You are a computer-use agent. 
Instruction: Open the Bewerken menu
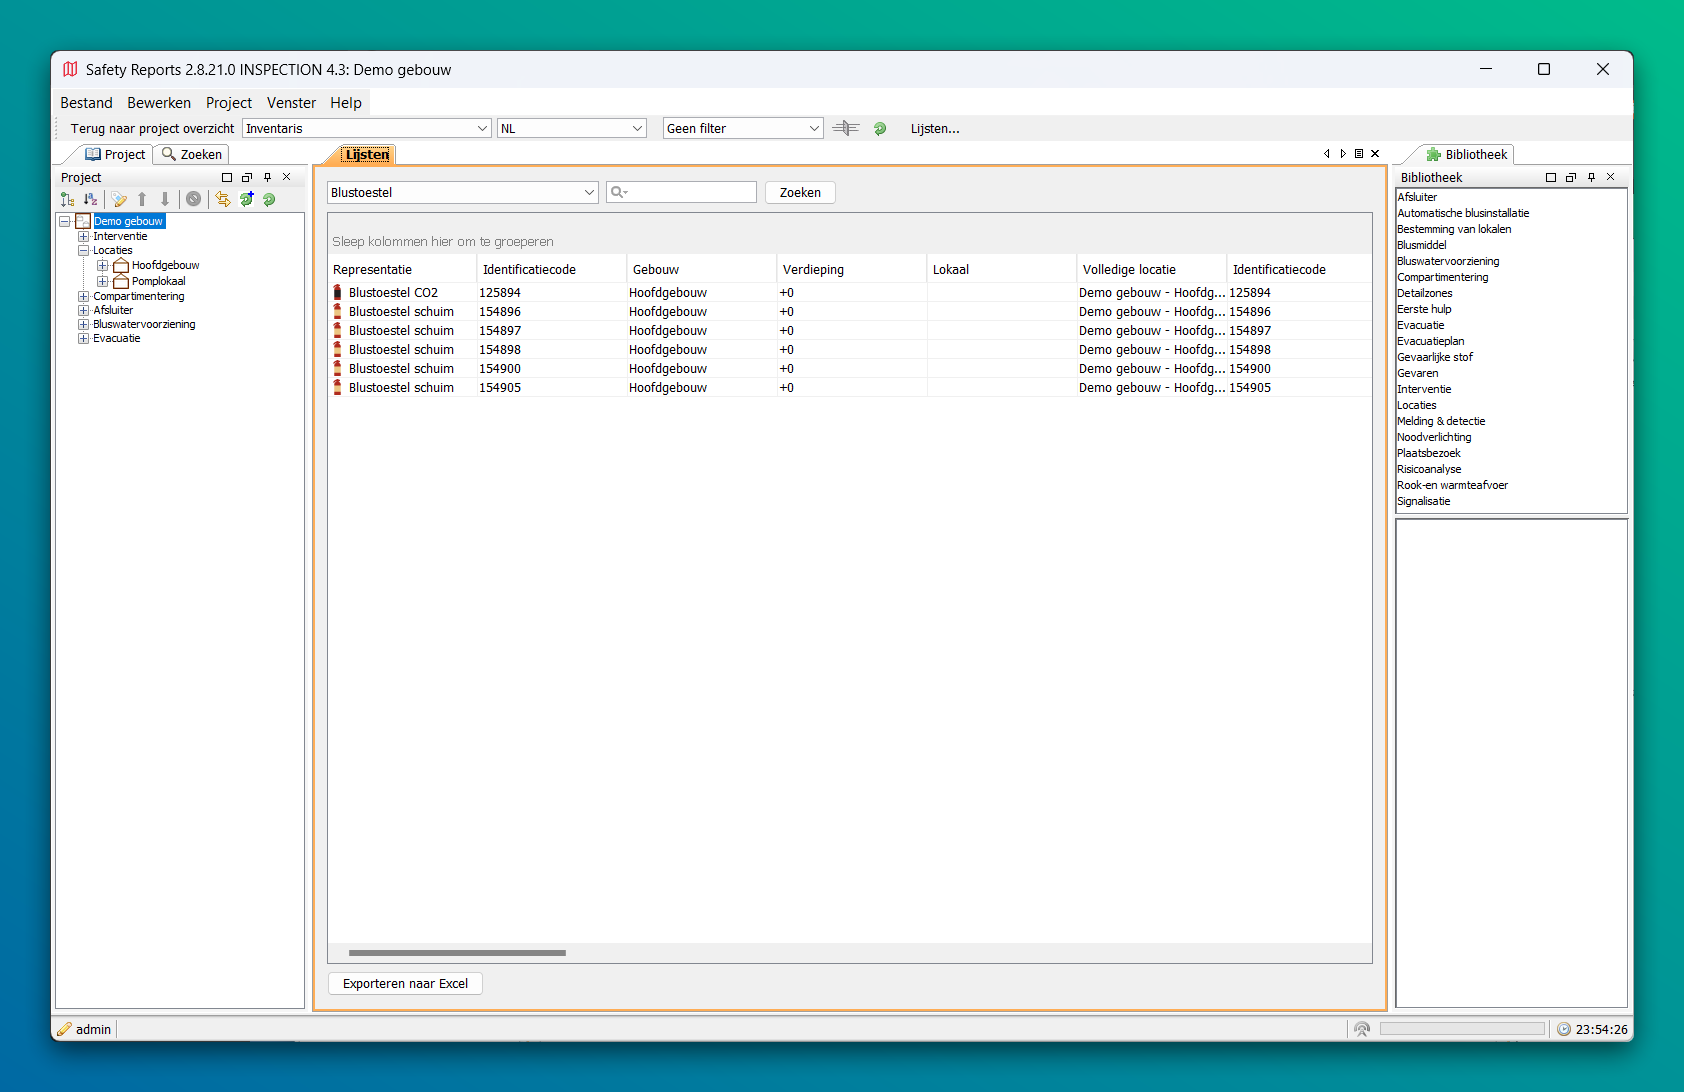(x=159, y=103)
